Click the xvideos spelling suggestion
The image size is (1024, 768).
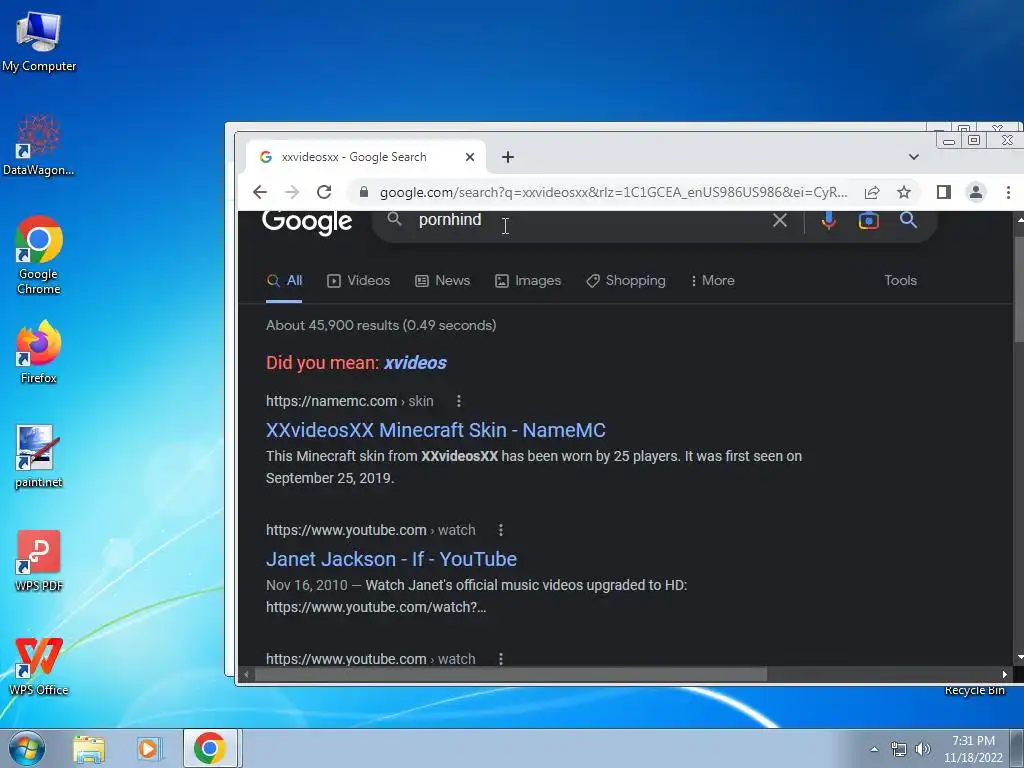[x=415, y=363]
